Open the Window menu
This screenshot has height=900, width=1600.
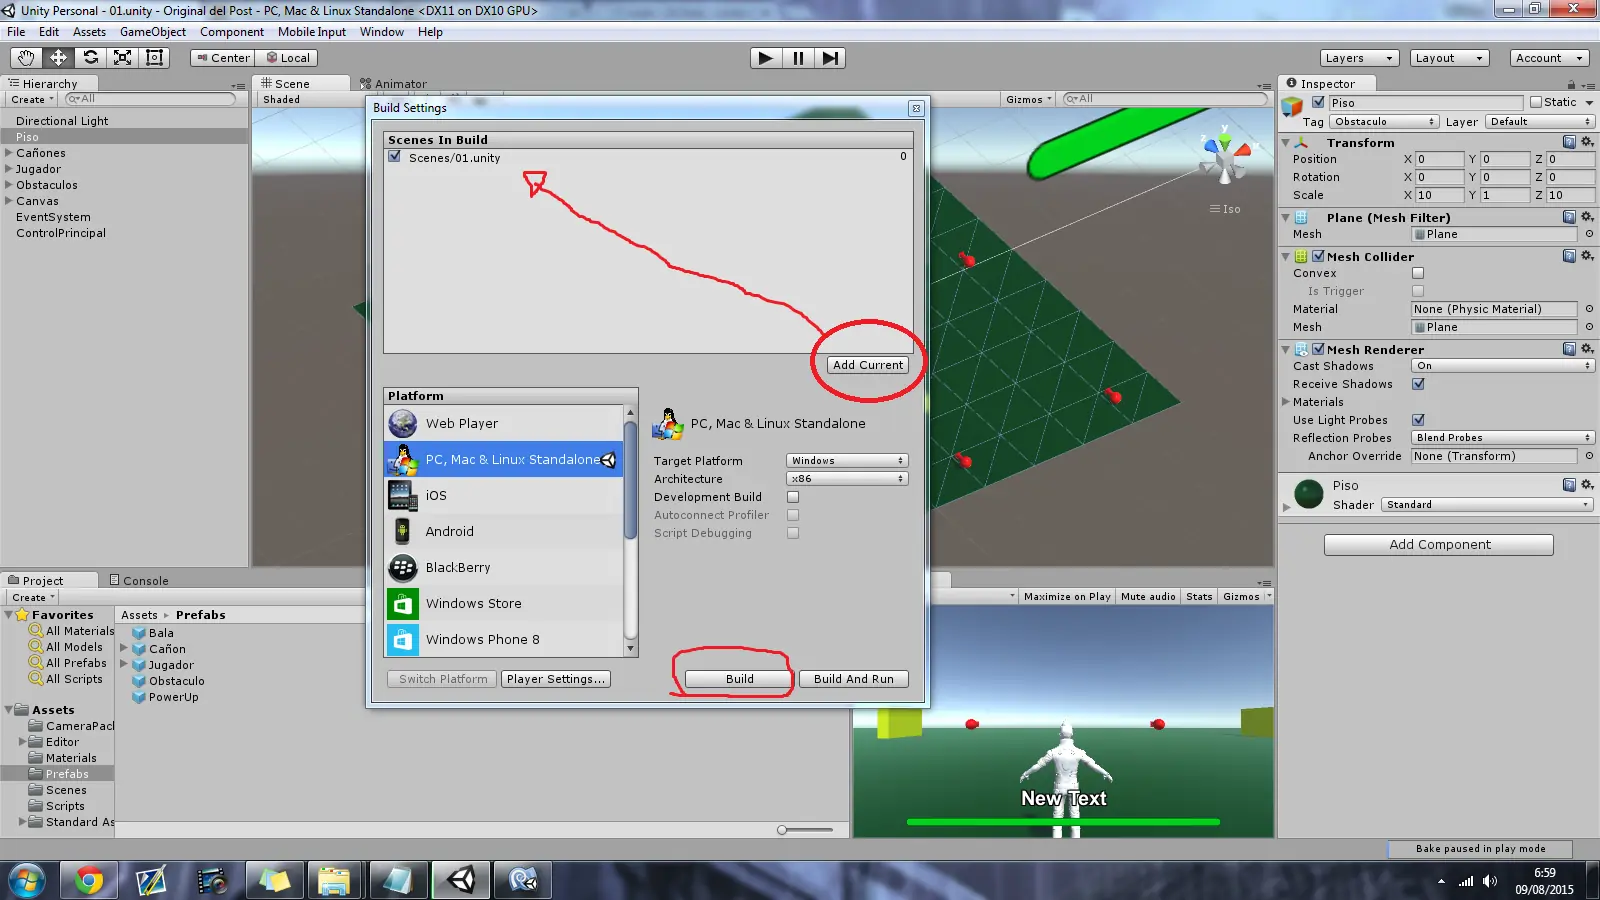point(382,32)
